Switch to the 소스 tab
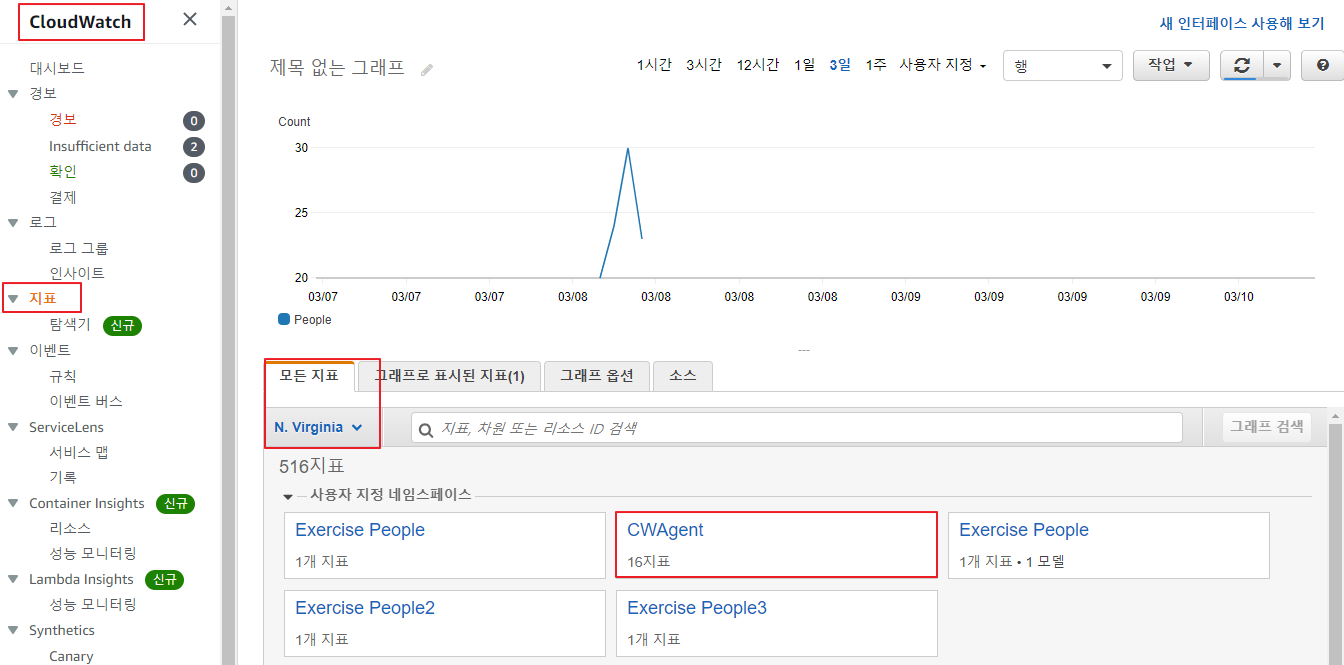The width and height of the screenshot is (1344, 665). pyautogui.click(x=682, y=376)
